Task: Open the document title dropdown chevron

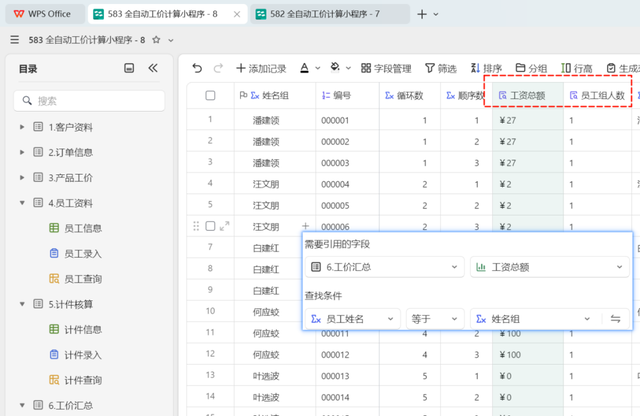Action: (171, 40)
